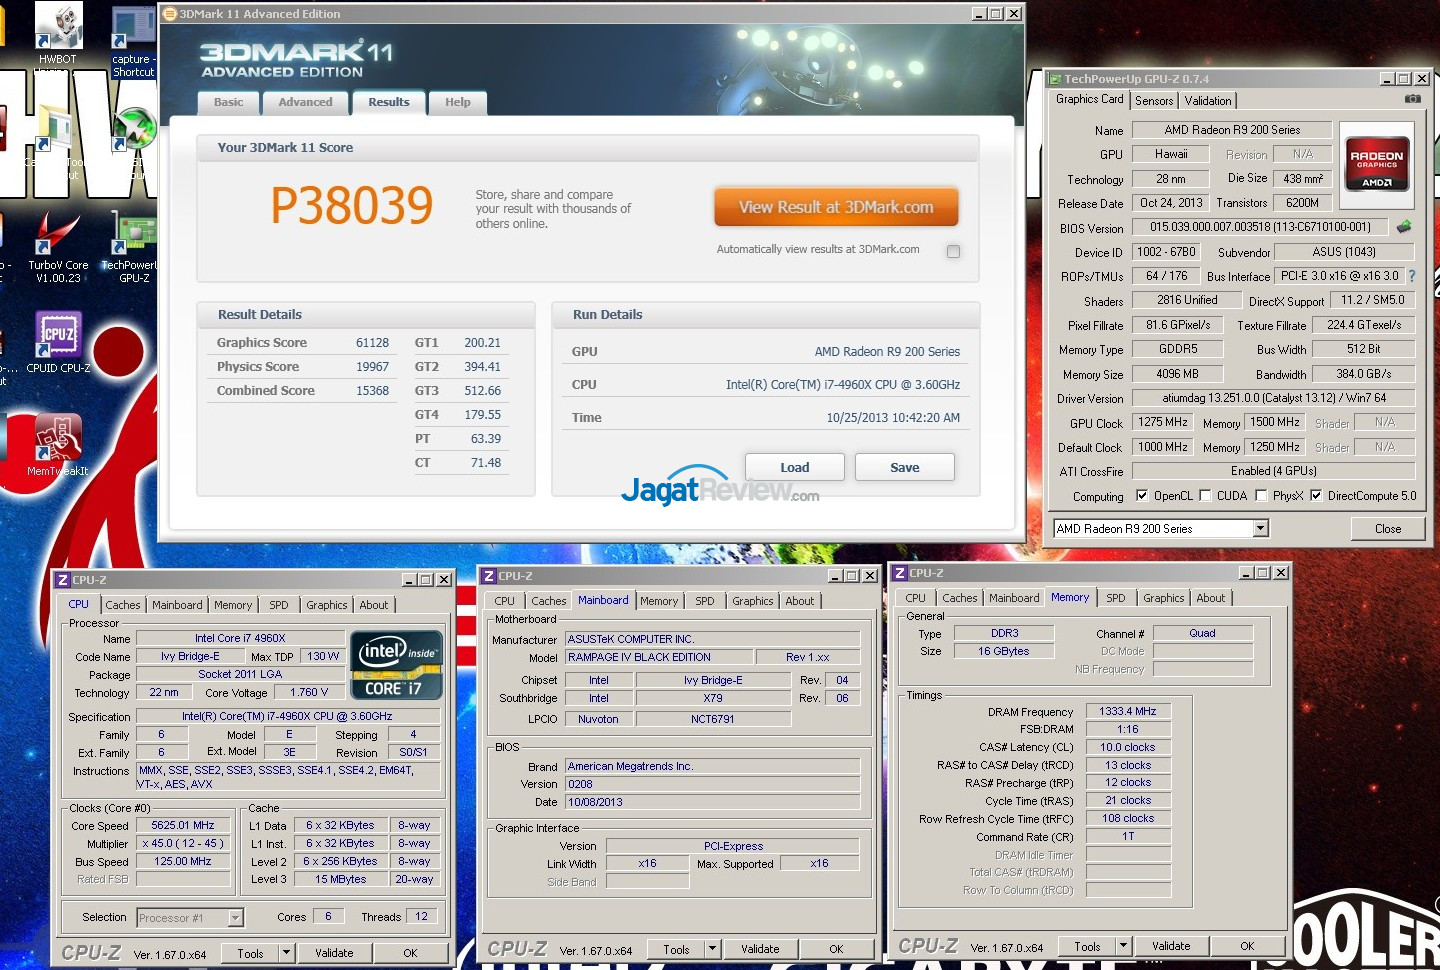Enable automatically view results at 3DMark.com checkbox
The height and width of the screenshot is (970, 1440).
(953, 251)
